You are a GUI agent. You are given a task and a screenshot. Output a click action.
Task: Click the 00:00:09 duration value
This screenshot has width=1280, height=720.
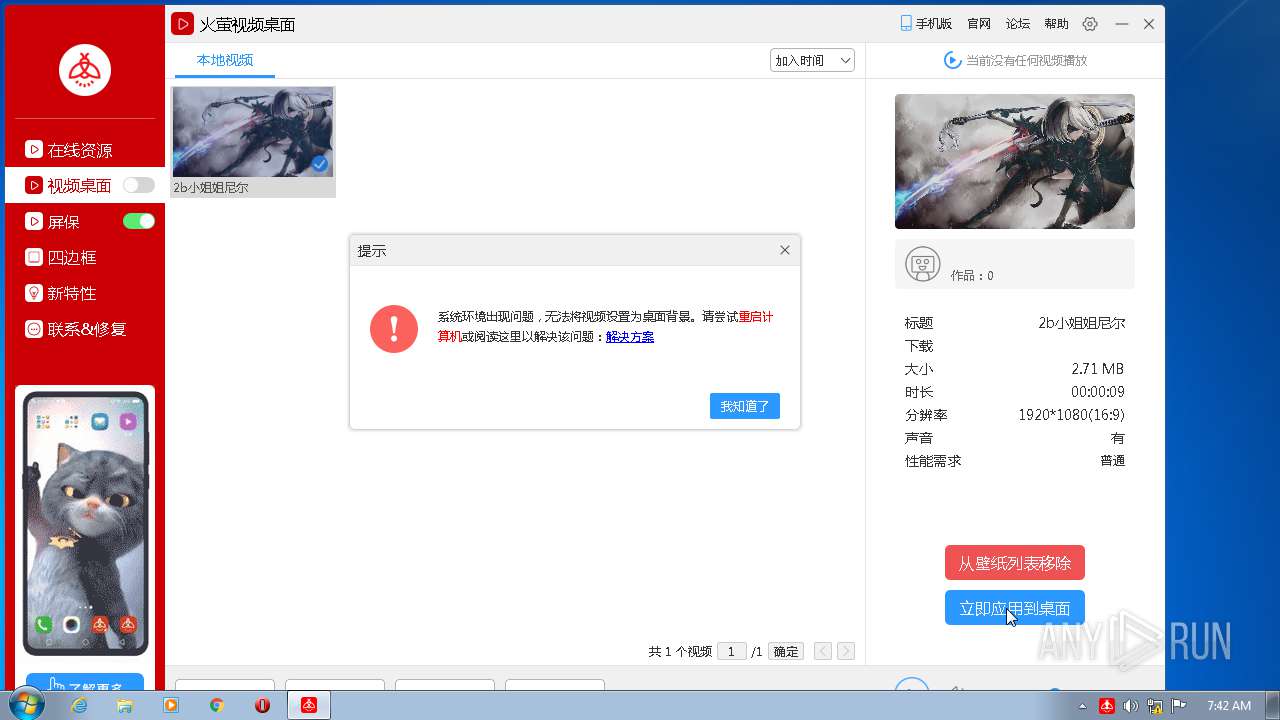[x=1098, y=392]
